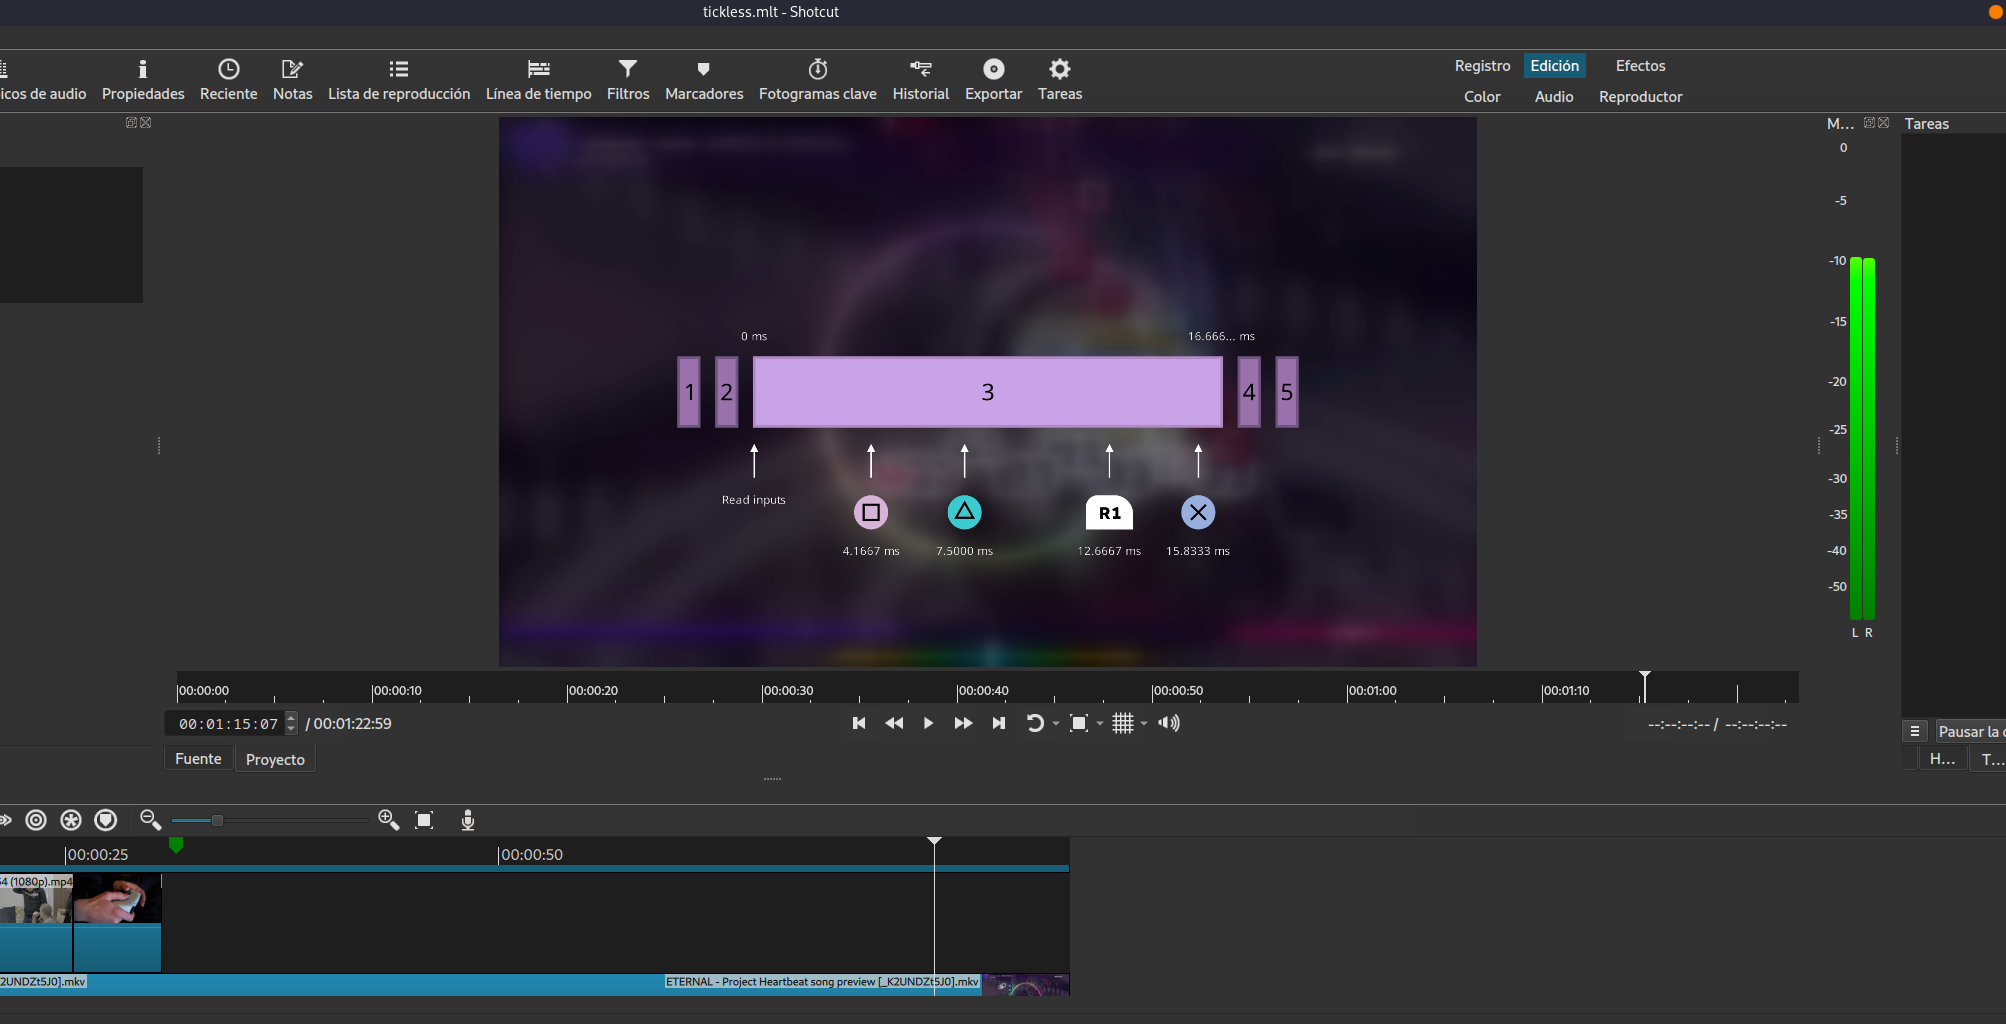Switch to the Proyecto tab

pyautogui.click(x=275, y=760)
